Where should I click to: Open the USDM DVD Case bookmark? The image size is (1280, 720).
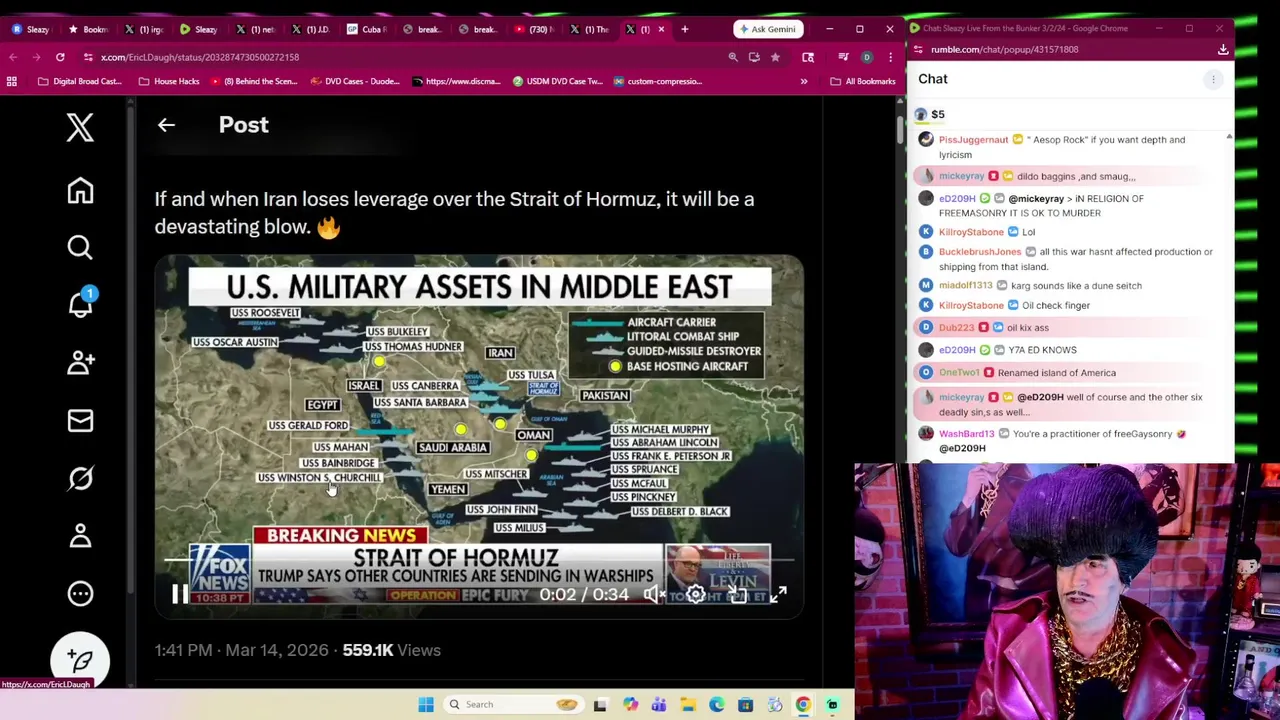(x=558, y=81)
